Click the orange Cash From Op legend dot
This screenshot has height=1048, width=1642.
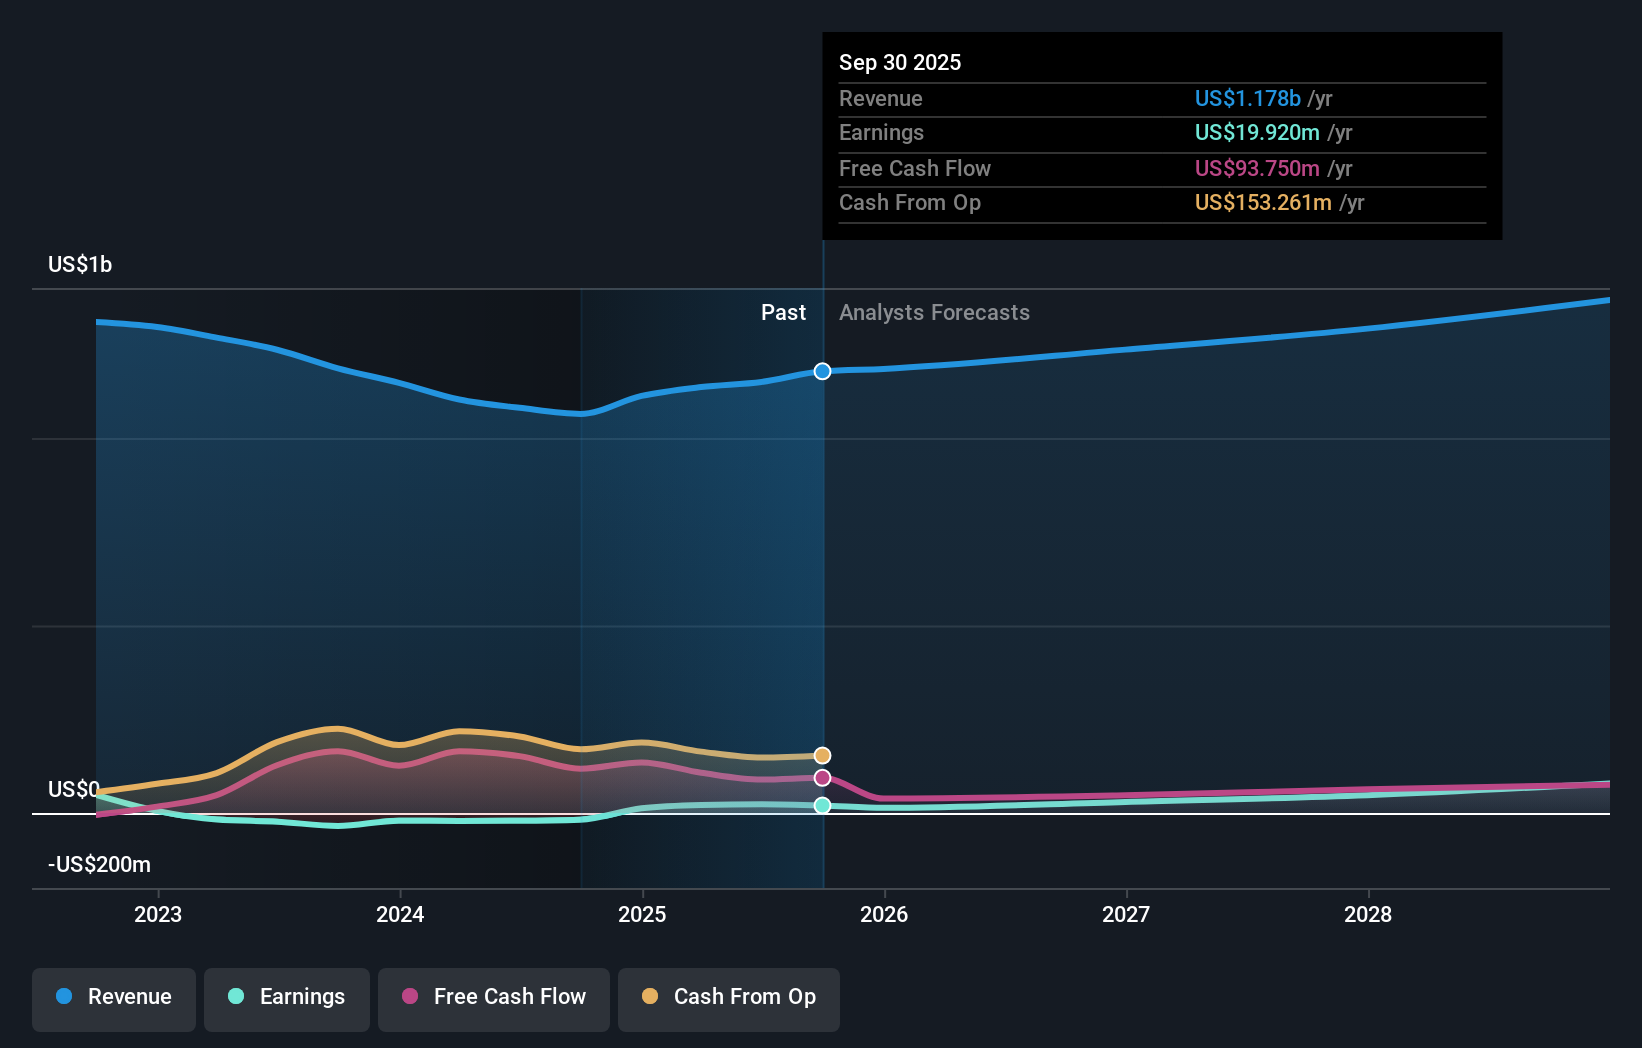point(650,997)
